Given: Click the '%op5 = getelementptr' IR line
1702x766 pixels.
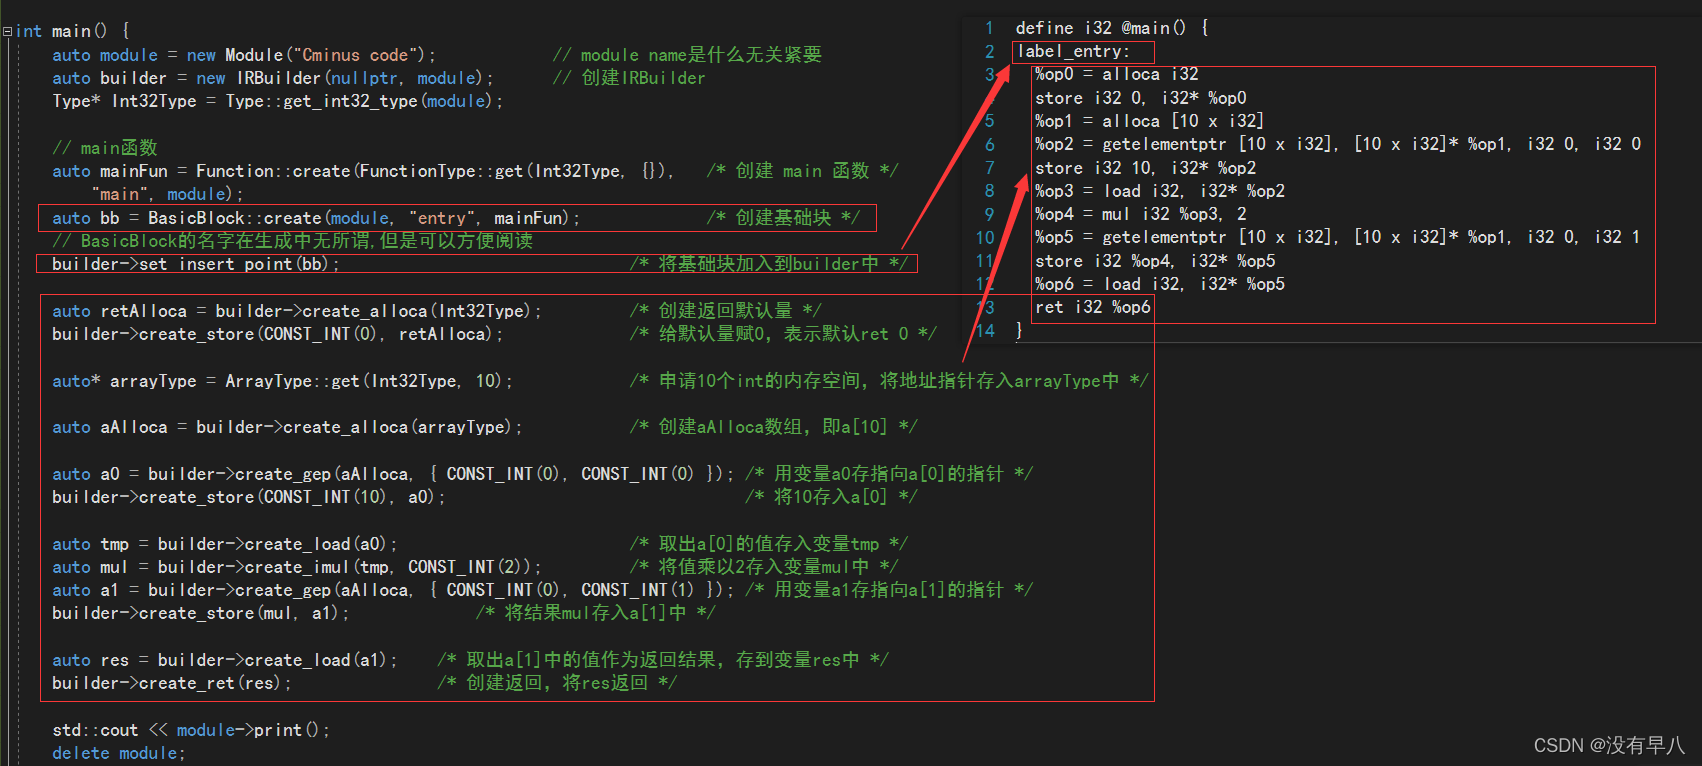Looking at the screenshot, I should 1338,237.
